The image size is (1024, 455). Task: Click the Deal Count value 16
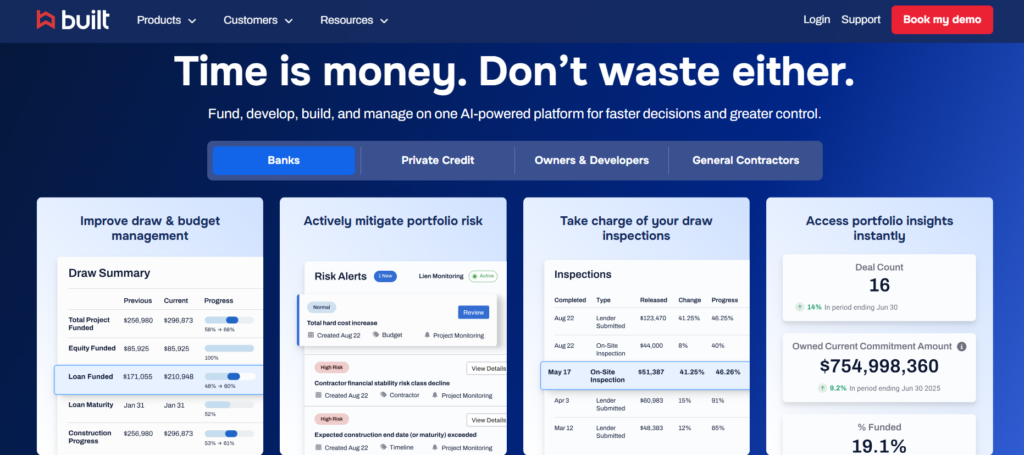point(879,285)
